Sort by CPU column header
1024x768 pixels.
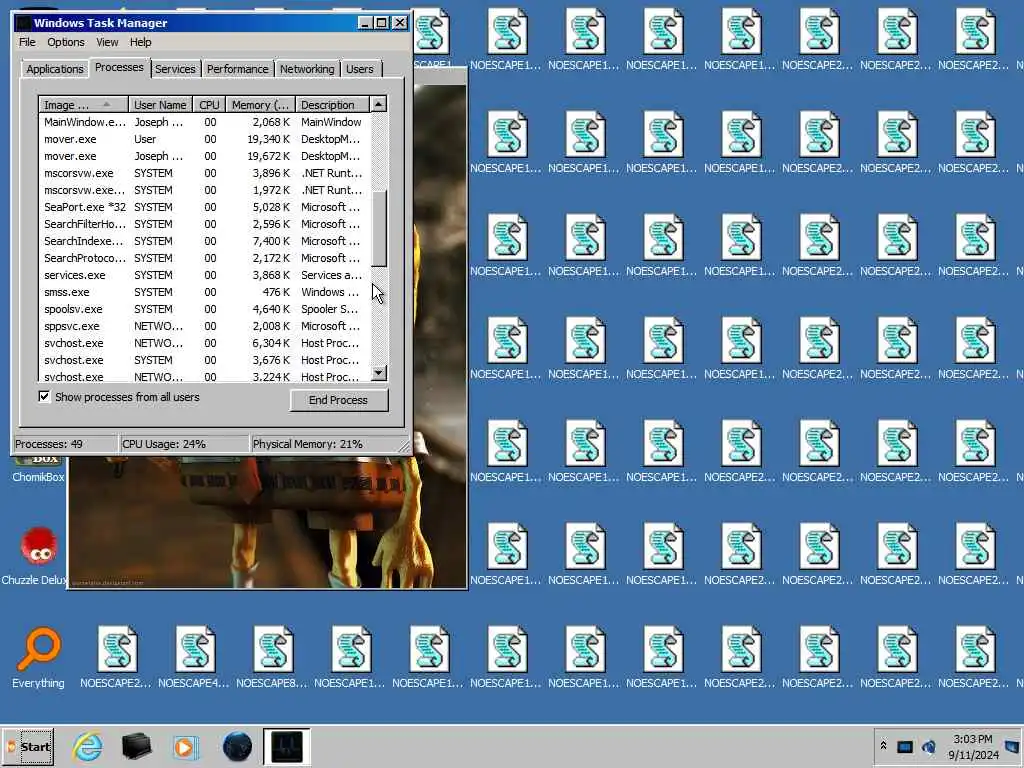click(x=209, y=104)
